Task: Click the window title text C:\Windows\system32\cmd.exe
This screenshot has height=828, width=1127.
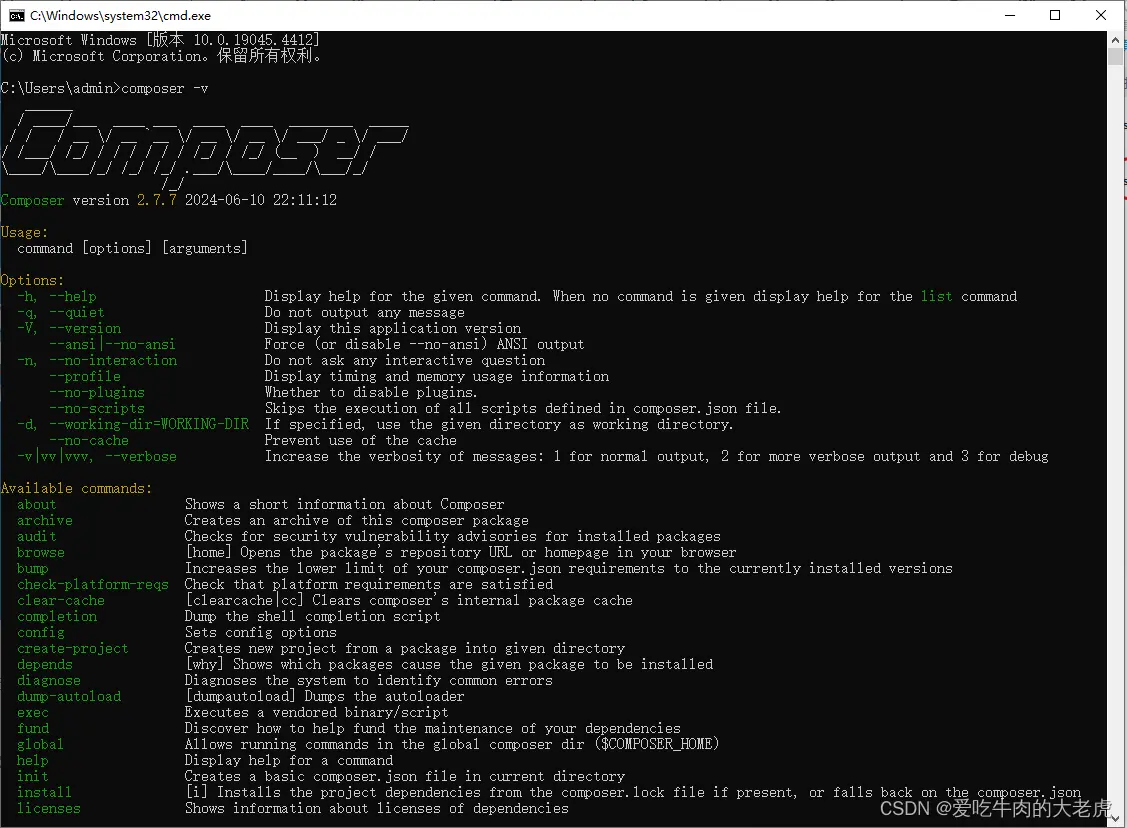Action: [120, 15]
